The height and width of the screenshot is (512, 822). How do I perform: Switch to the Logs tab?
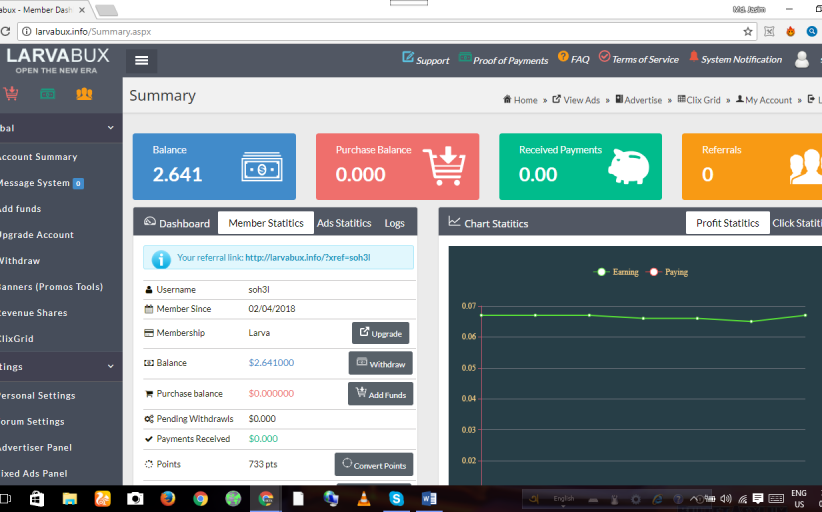(395, 223)
